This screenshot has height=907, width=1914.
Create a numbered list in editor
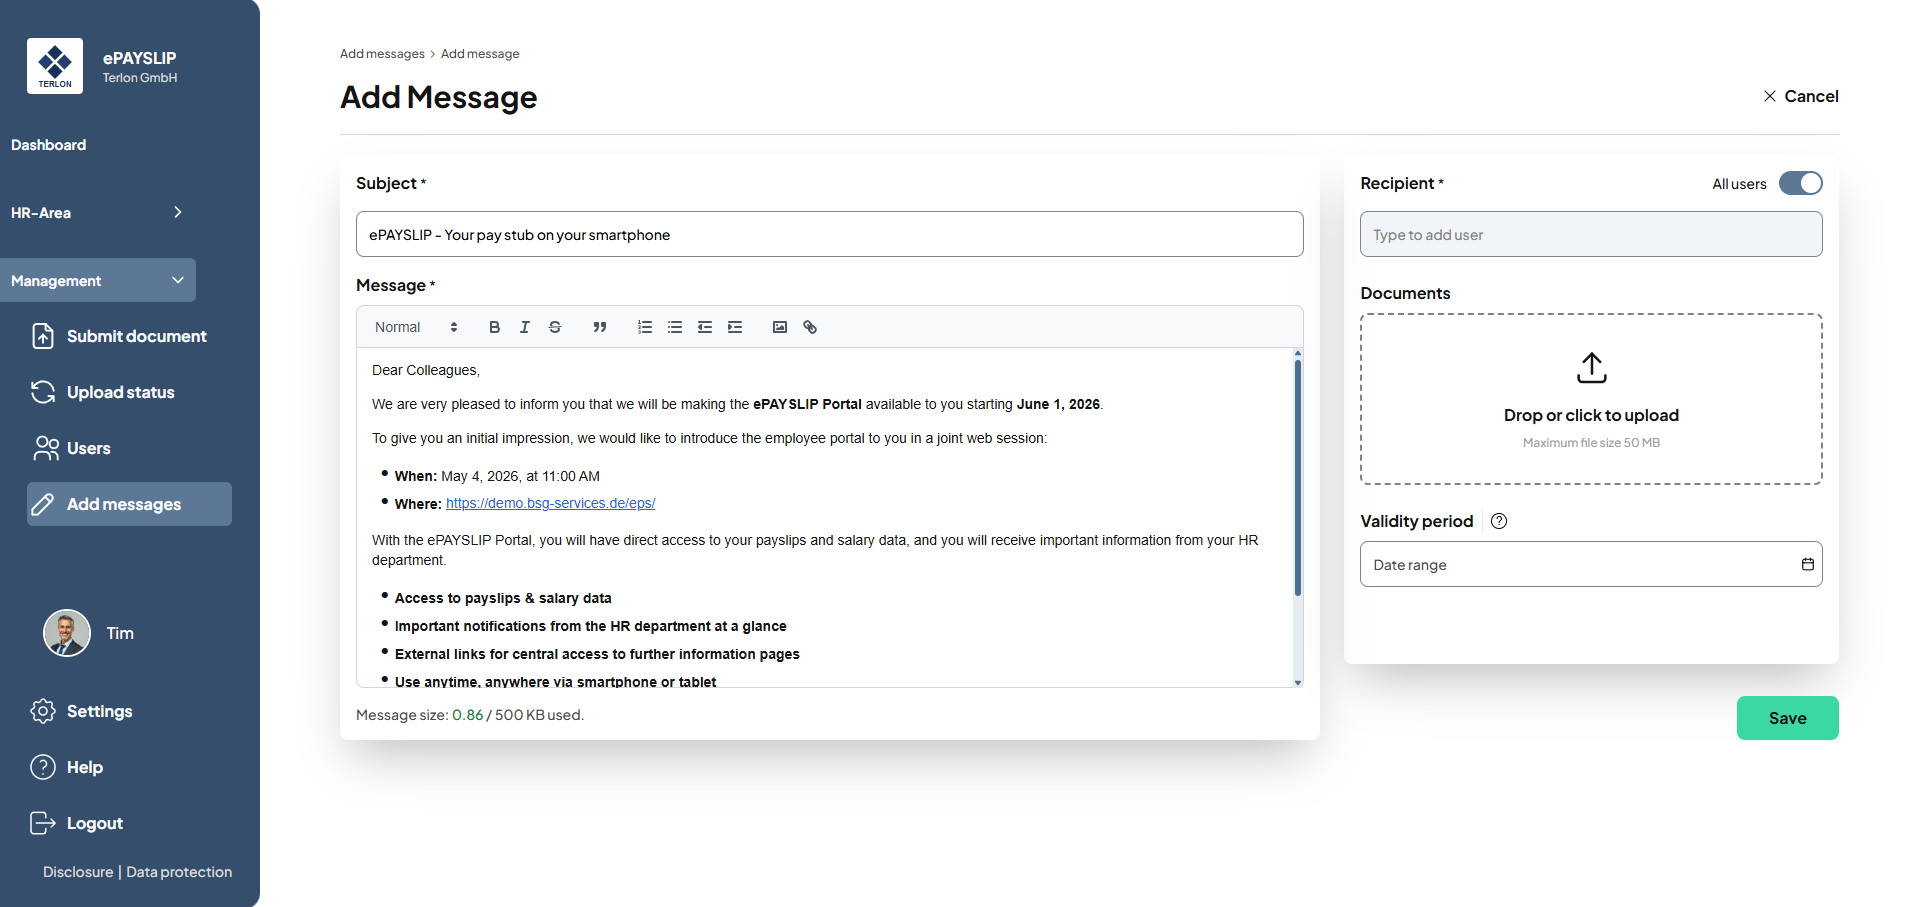(x=645, y=327)
